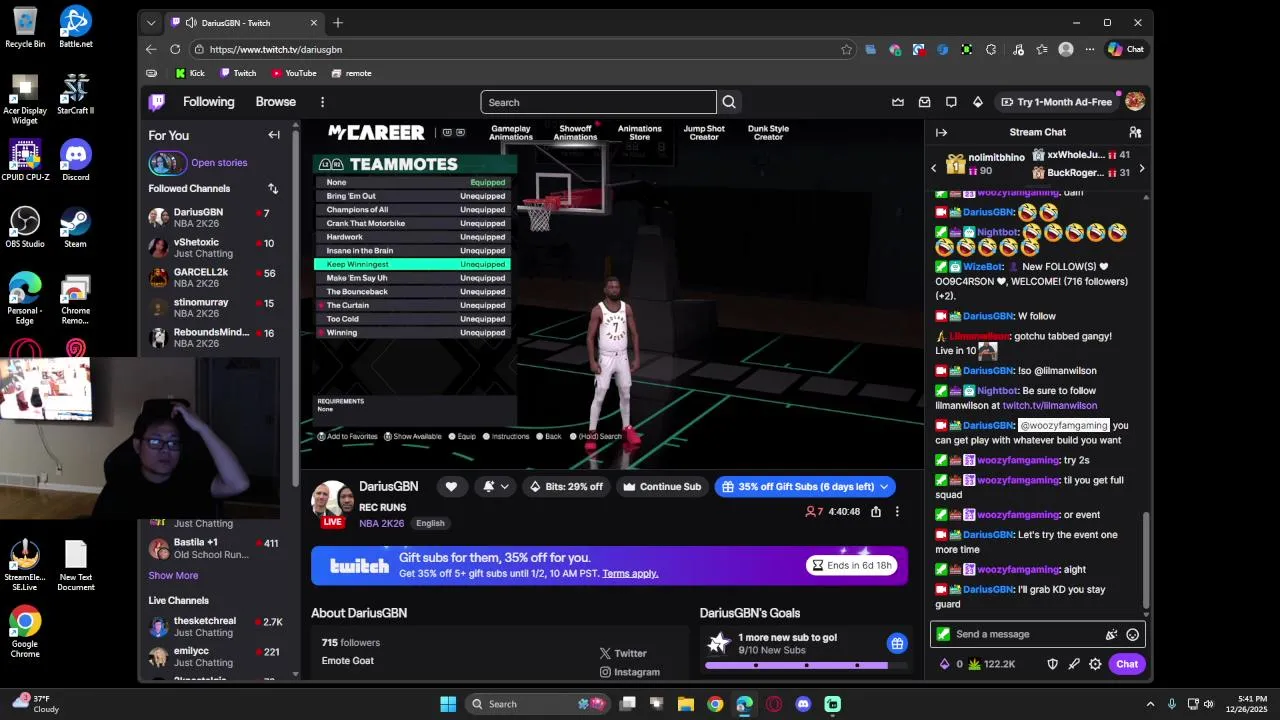Viewport: 1280px width, 720px height.
Task: Show next gift leaderboard page arrow
Action: click(x=1141, y=168)
